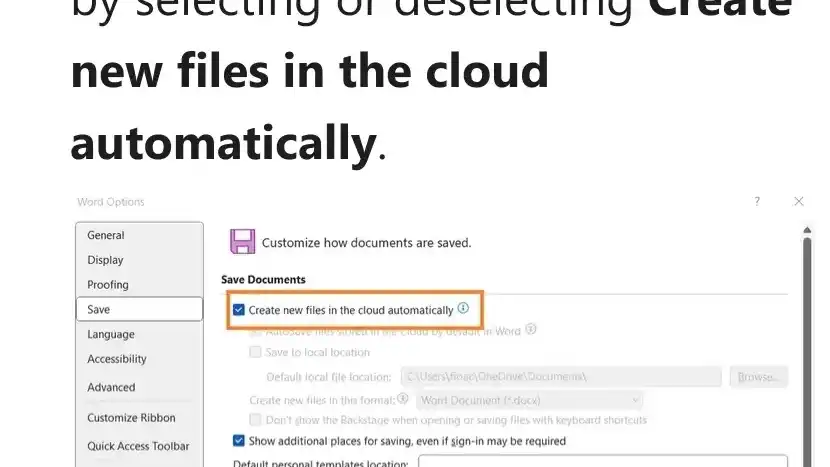Image resolution: width=830 pixels, height=467 pixels.
Task: Click the Default local file location field
Action: (x=561, y=377)
